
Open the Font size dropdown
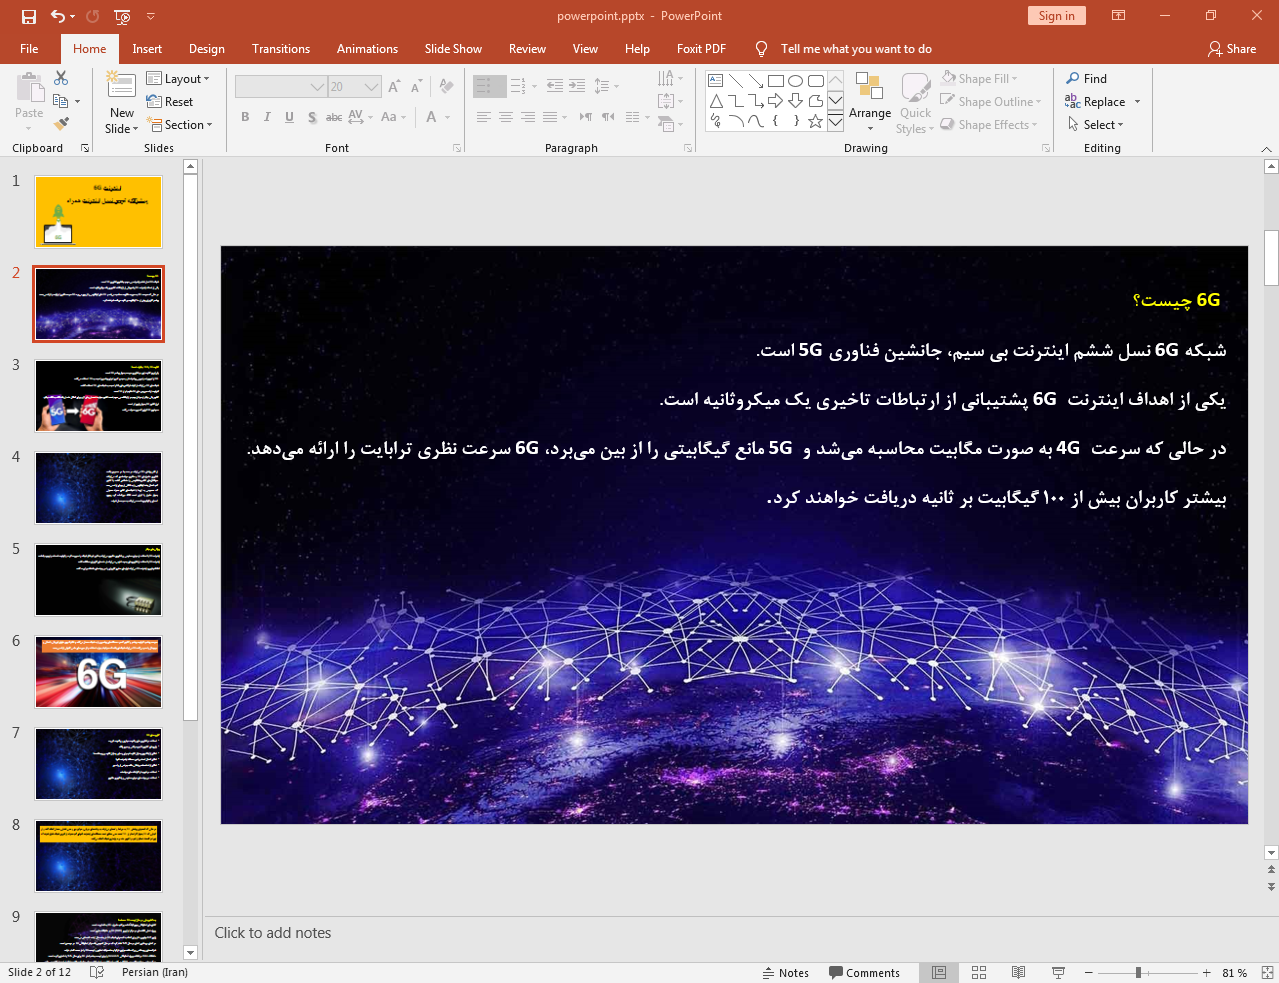[372, 87]
